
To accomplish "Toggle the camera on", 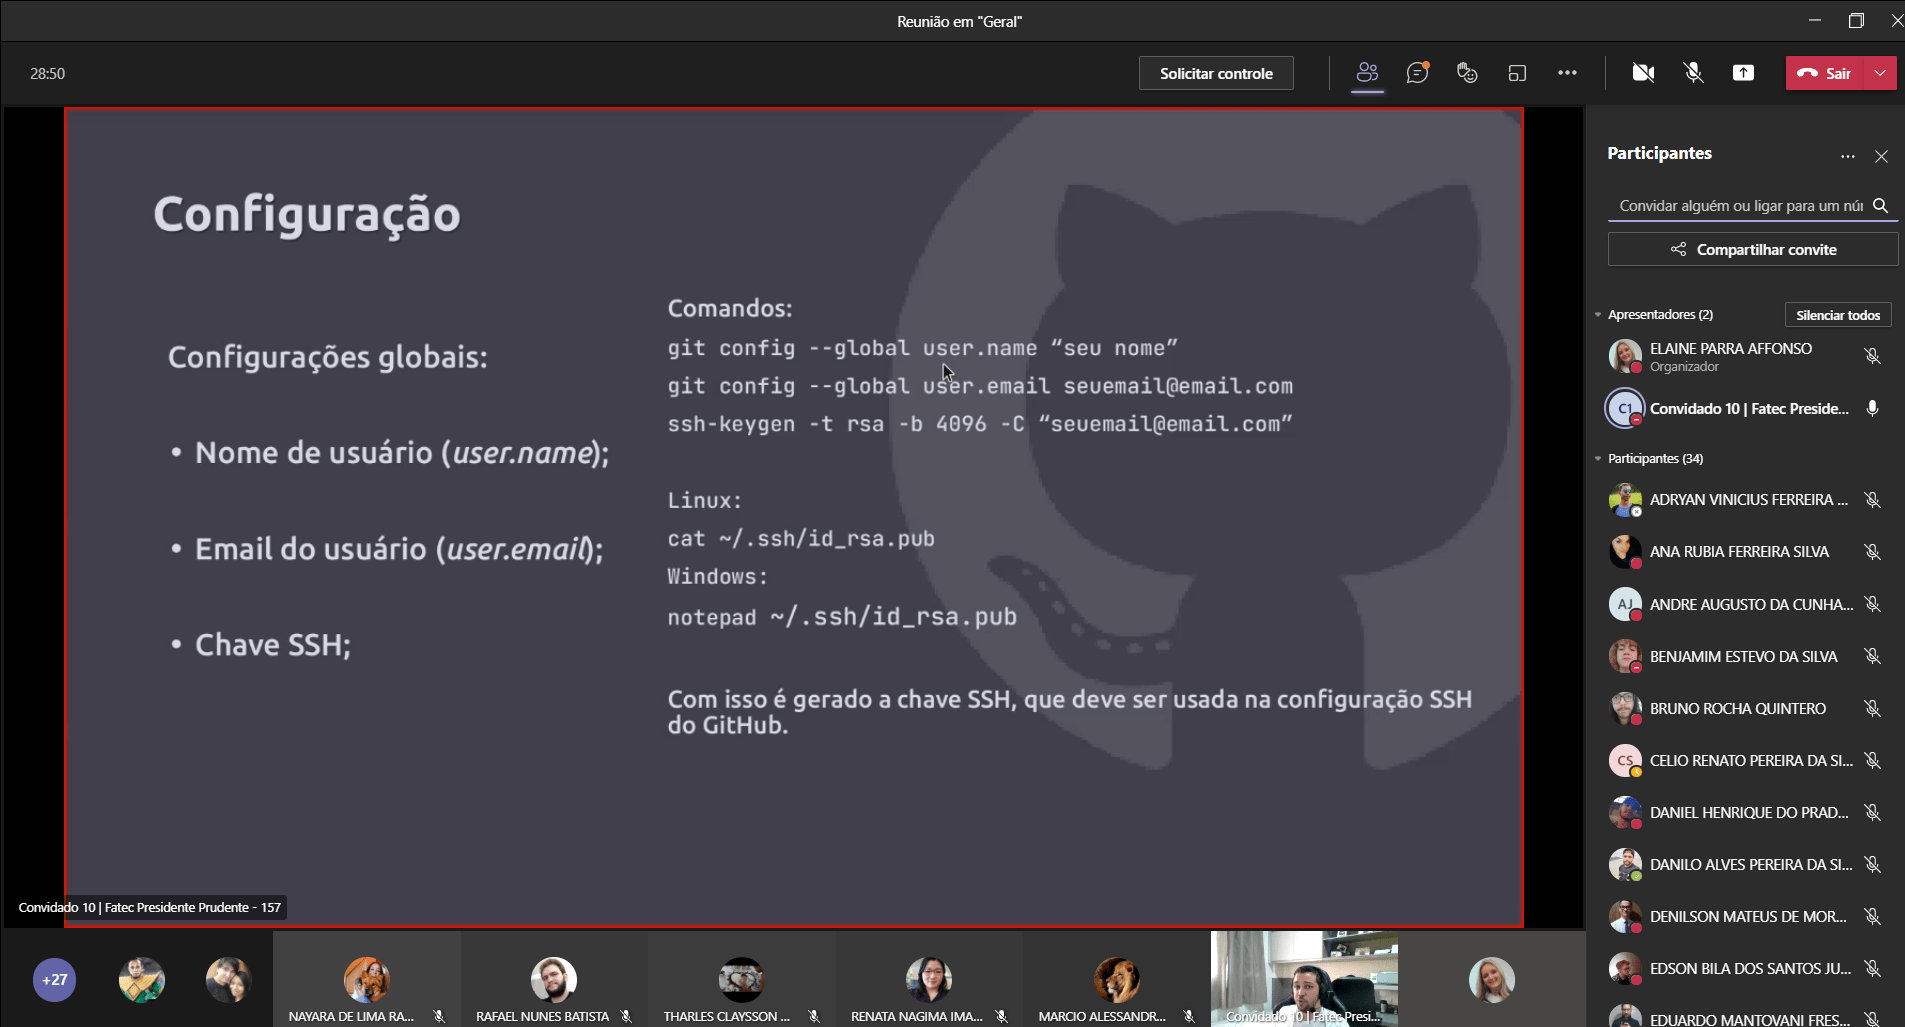I will click(x=1643, y=73).
